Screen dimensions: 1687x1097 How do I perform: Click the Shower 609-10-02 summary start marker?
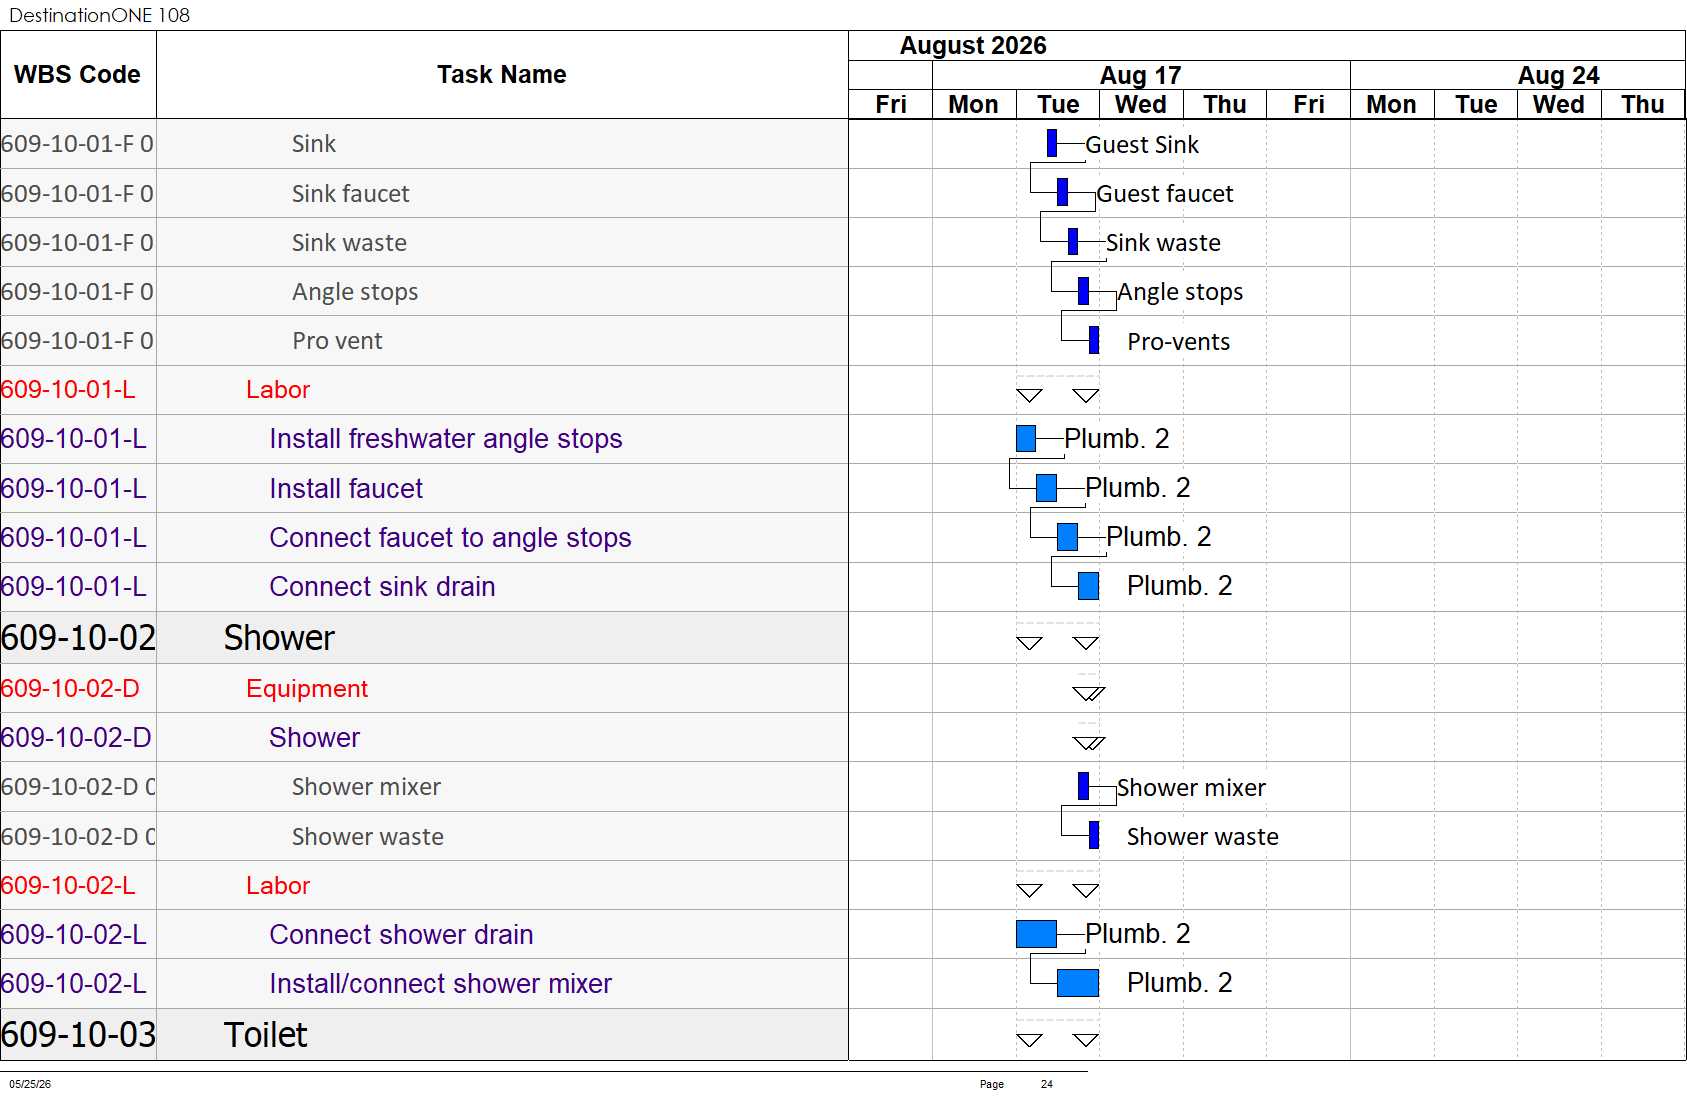coord(1029,642)
